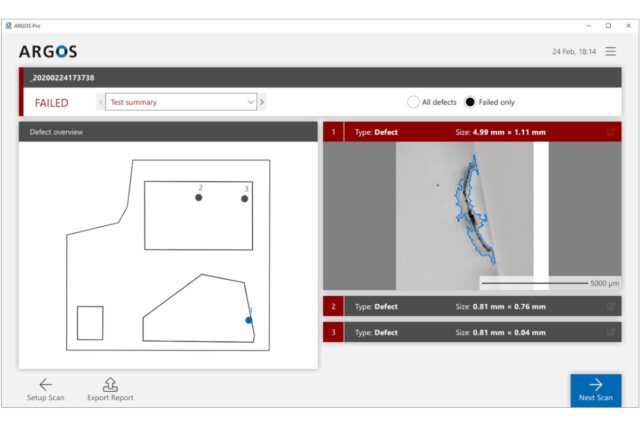Click the ARGOS Pro title bar app icon

9,26
